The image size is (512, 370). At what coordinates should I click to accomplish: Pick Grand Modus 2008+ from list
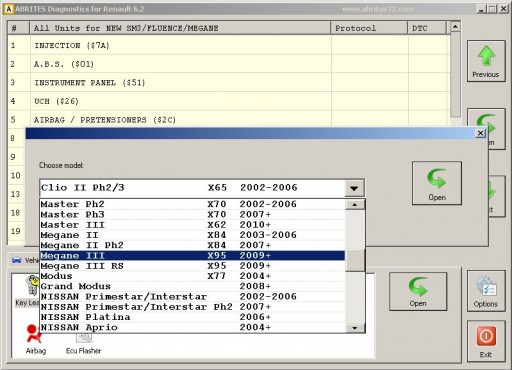click(192, 286)
